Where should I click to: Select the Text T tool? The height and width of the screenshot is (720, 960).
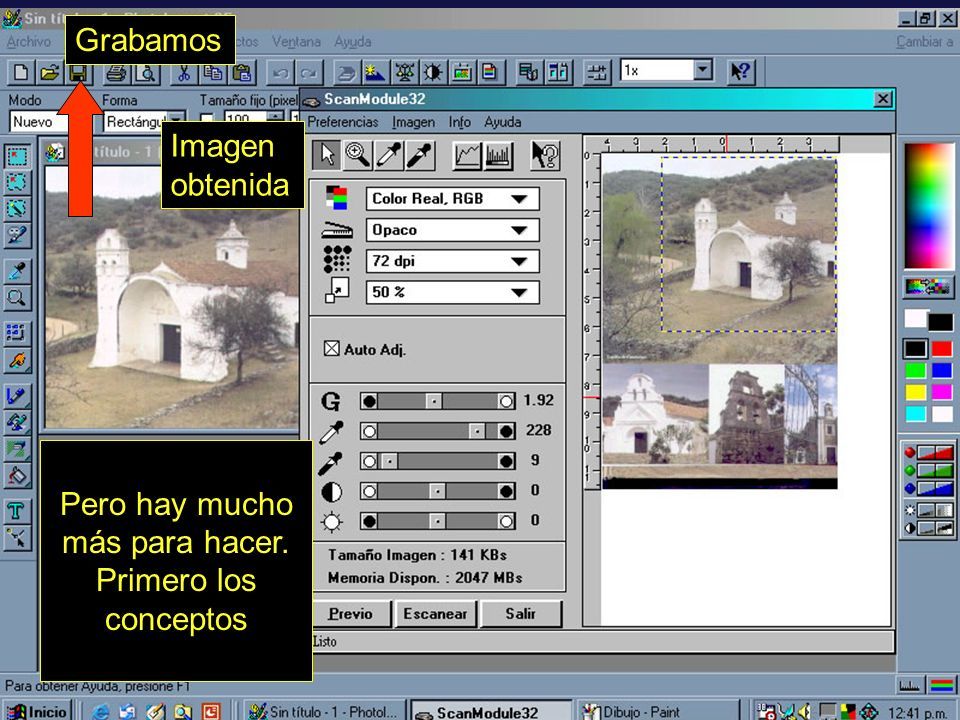(17, 511)
